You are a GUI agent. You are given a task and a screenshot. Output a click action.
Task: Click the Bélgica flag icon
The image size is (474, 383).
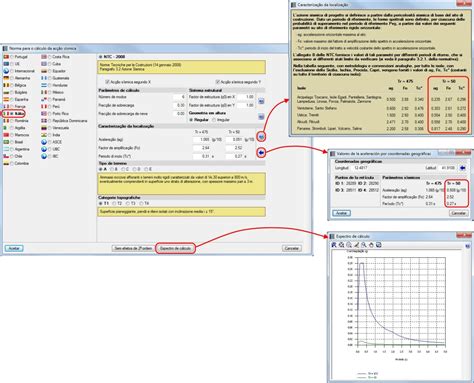click(x=6, y=85)
